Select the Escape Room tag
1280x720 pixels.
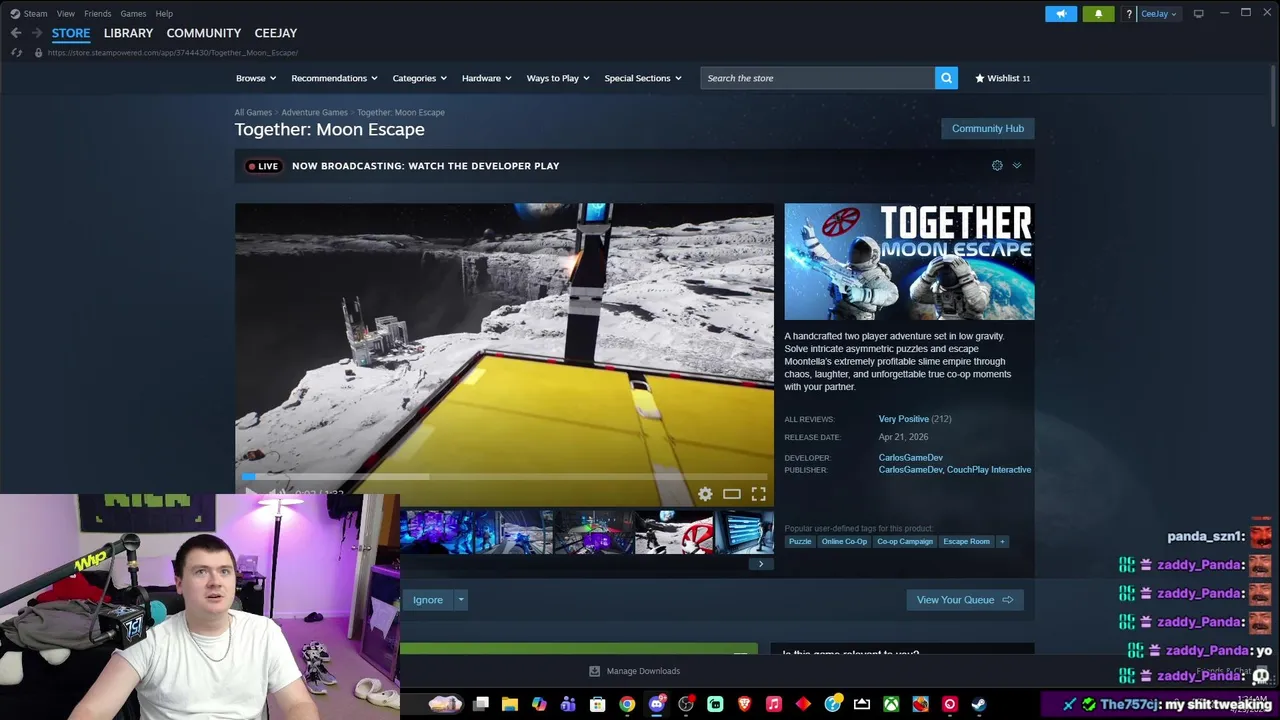click(966, 541)
